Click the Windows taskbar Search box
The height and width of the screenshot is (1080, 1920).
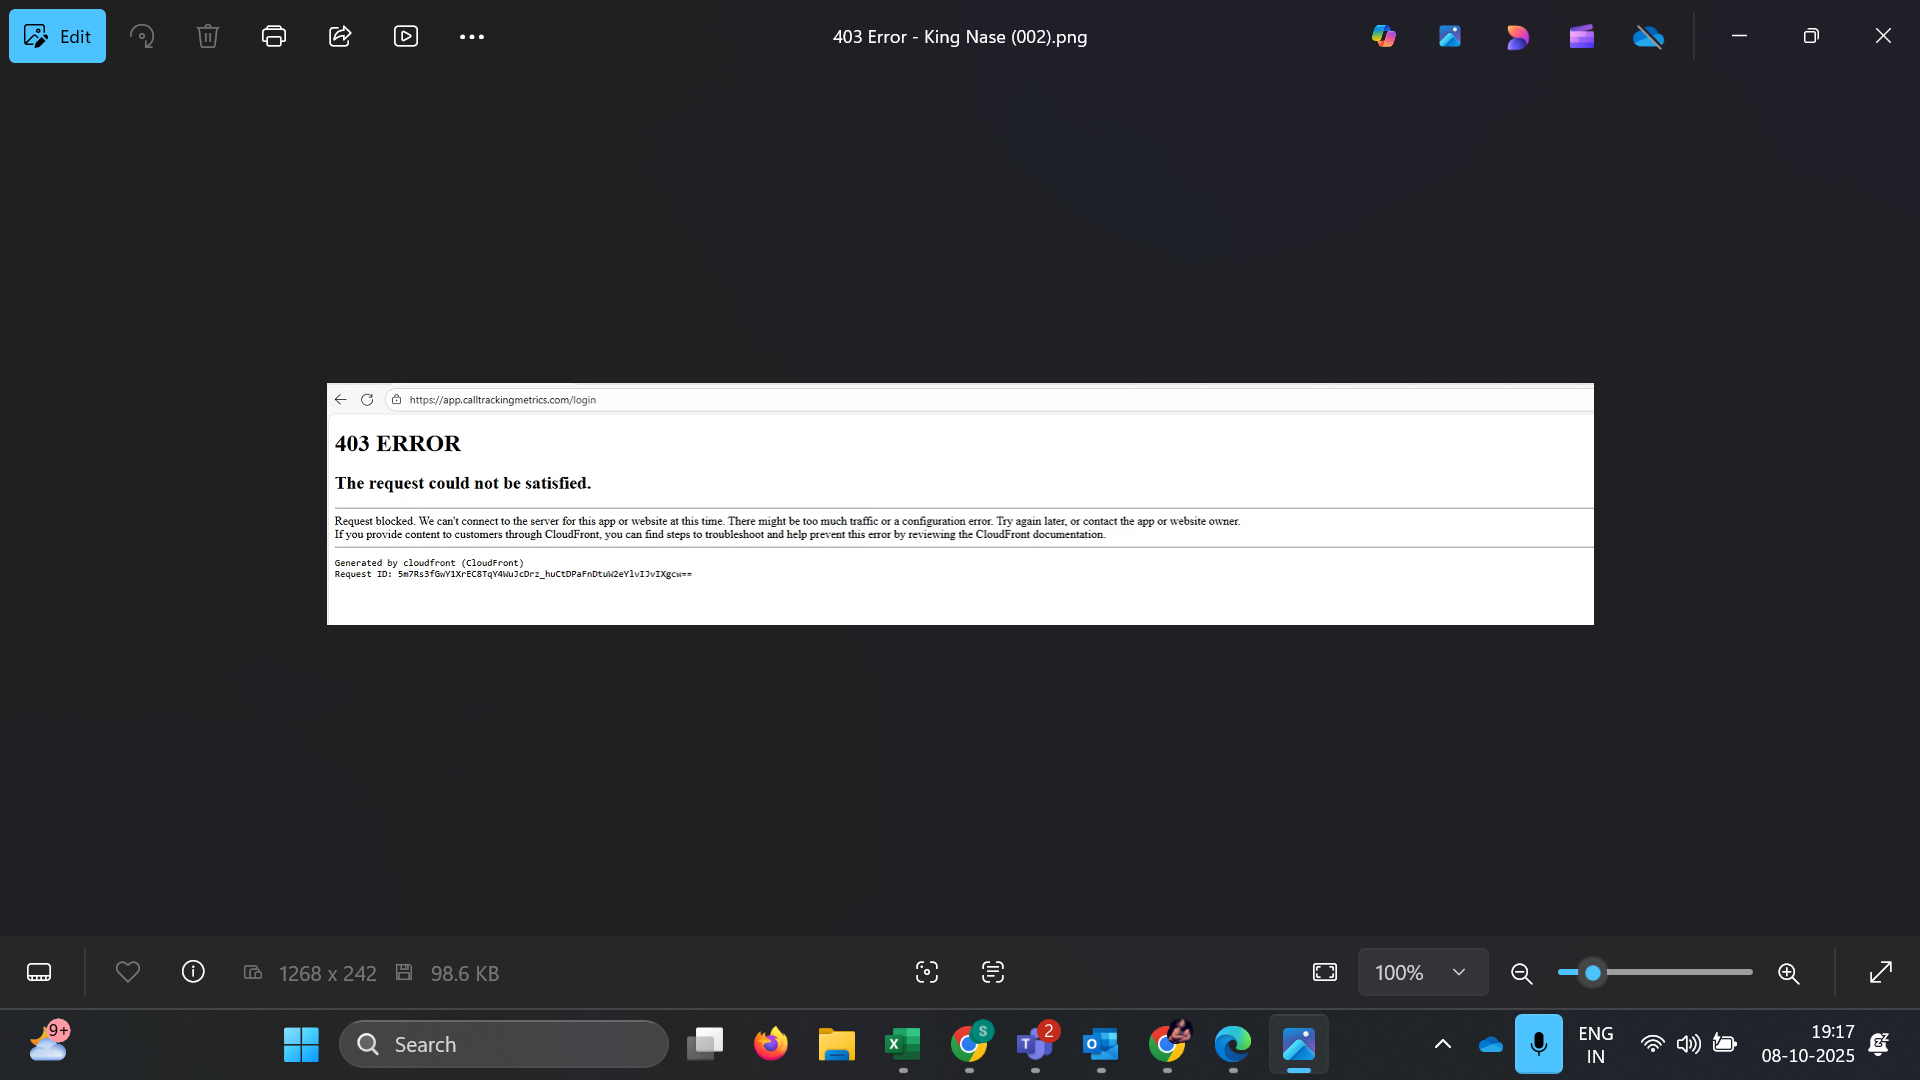point(504,1044)
